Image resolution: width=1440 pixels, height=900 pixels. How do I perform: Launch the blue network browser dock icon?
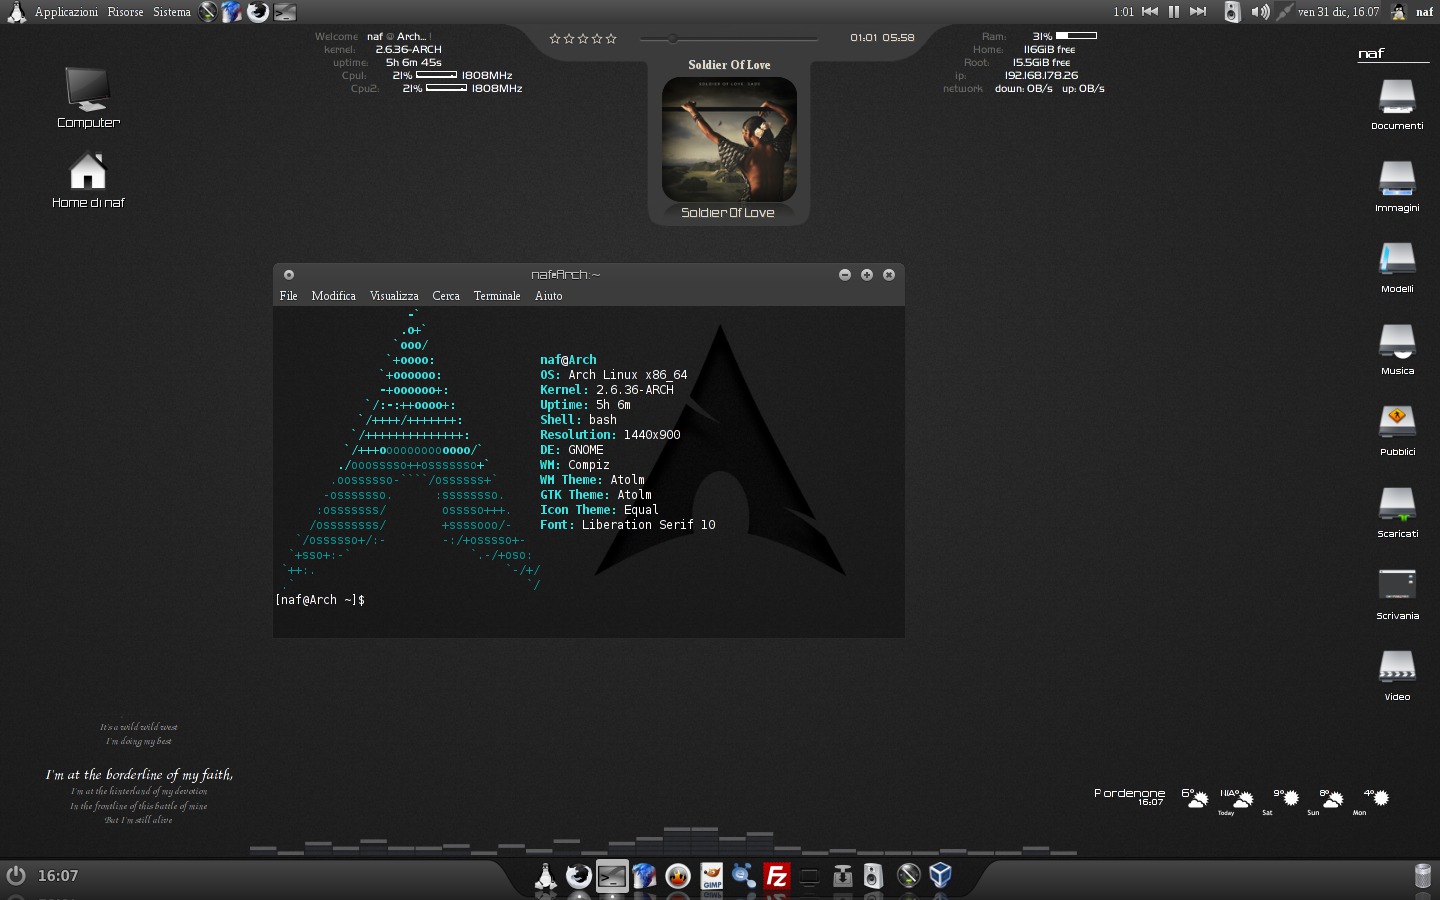[743, 876]
